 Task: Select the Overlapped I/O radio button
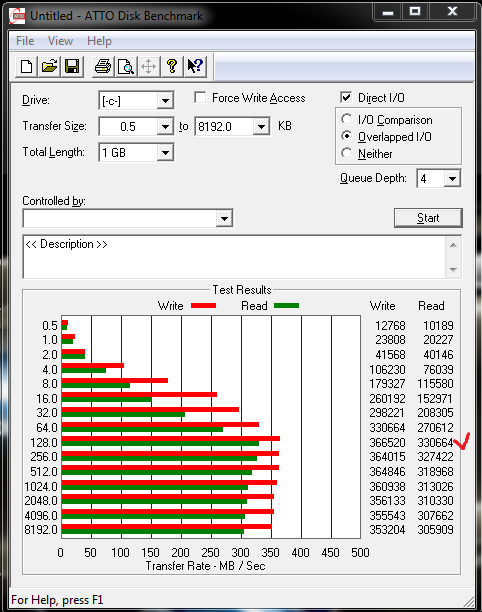click(x=346, y=136)
